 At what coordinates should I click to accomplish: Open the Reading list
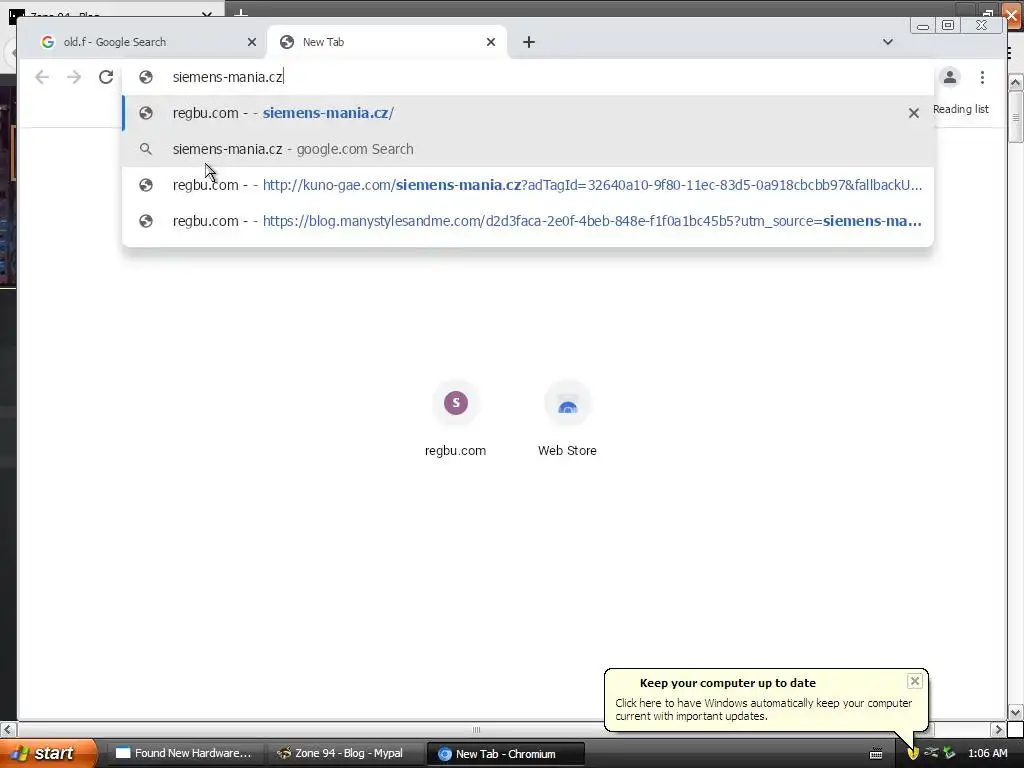pyautogui.click(x=961, y=109)
